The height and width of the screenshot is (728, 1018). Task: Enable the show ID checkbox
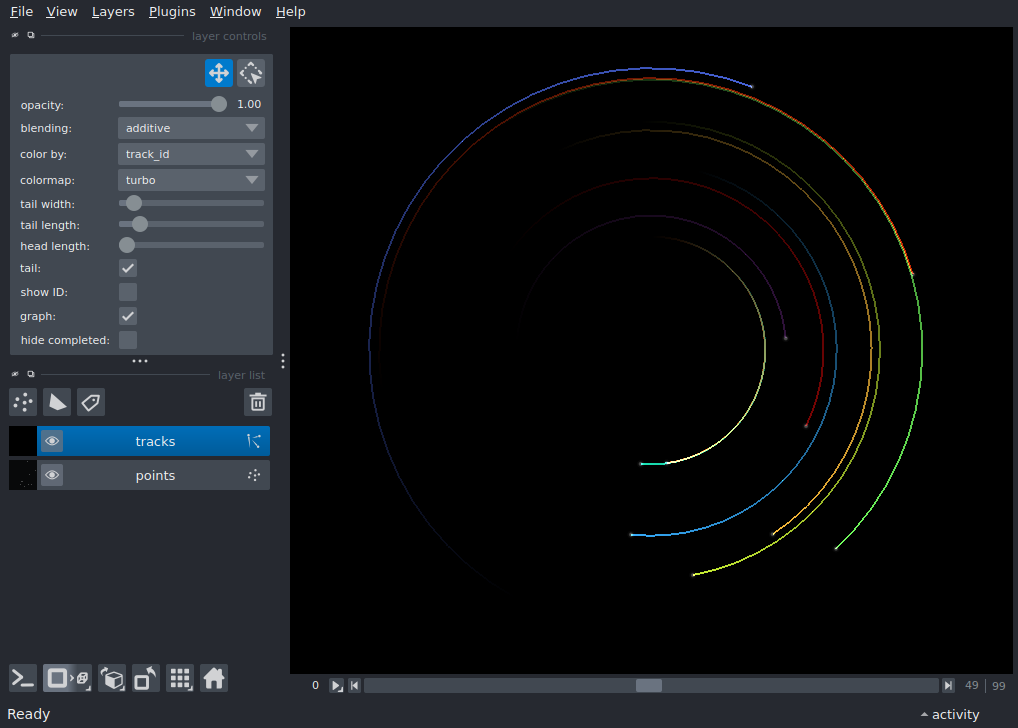(x=128, y=292)
